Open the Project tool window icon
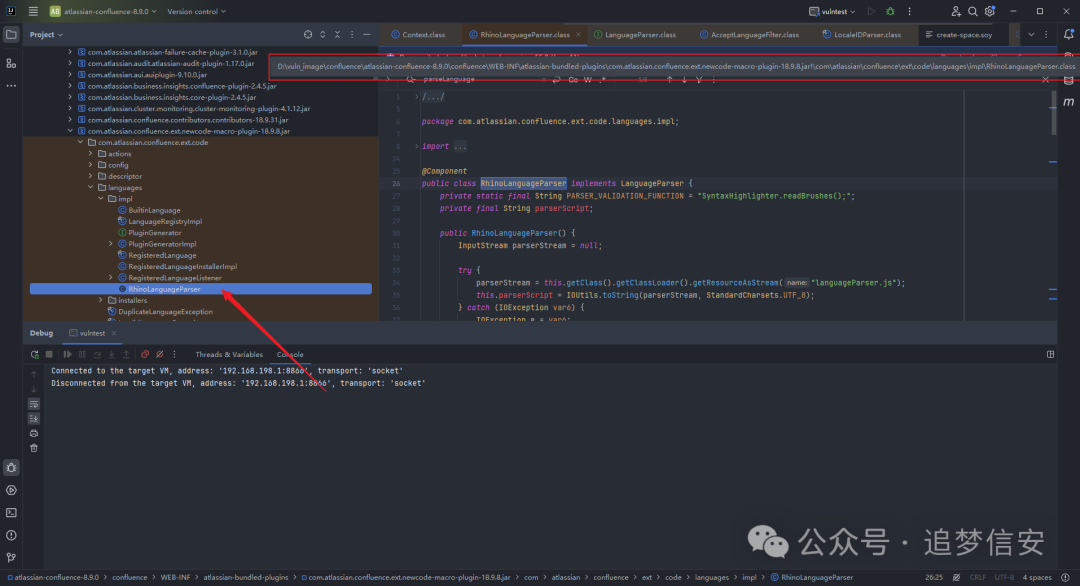 (11, 34)
